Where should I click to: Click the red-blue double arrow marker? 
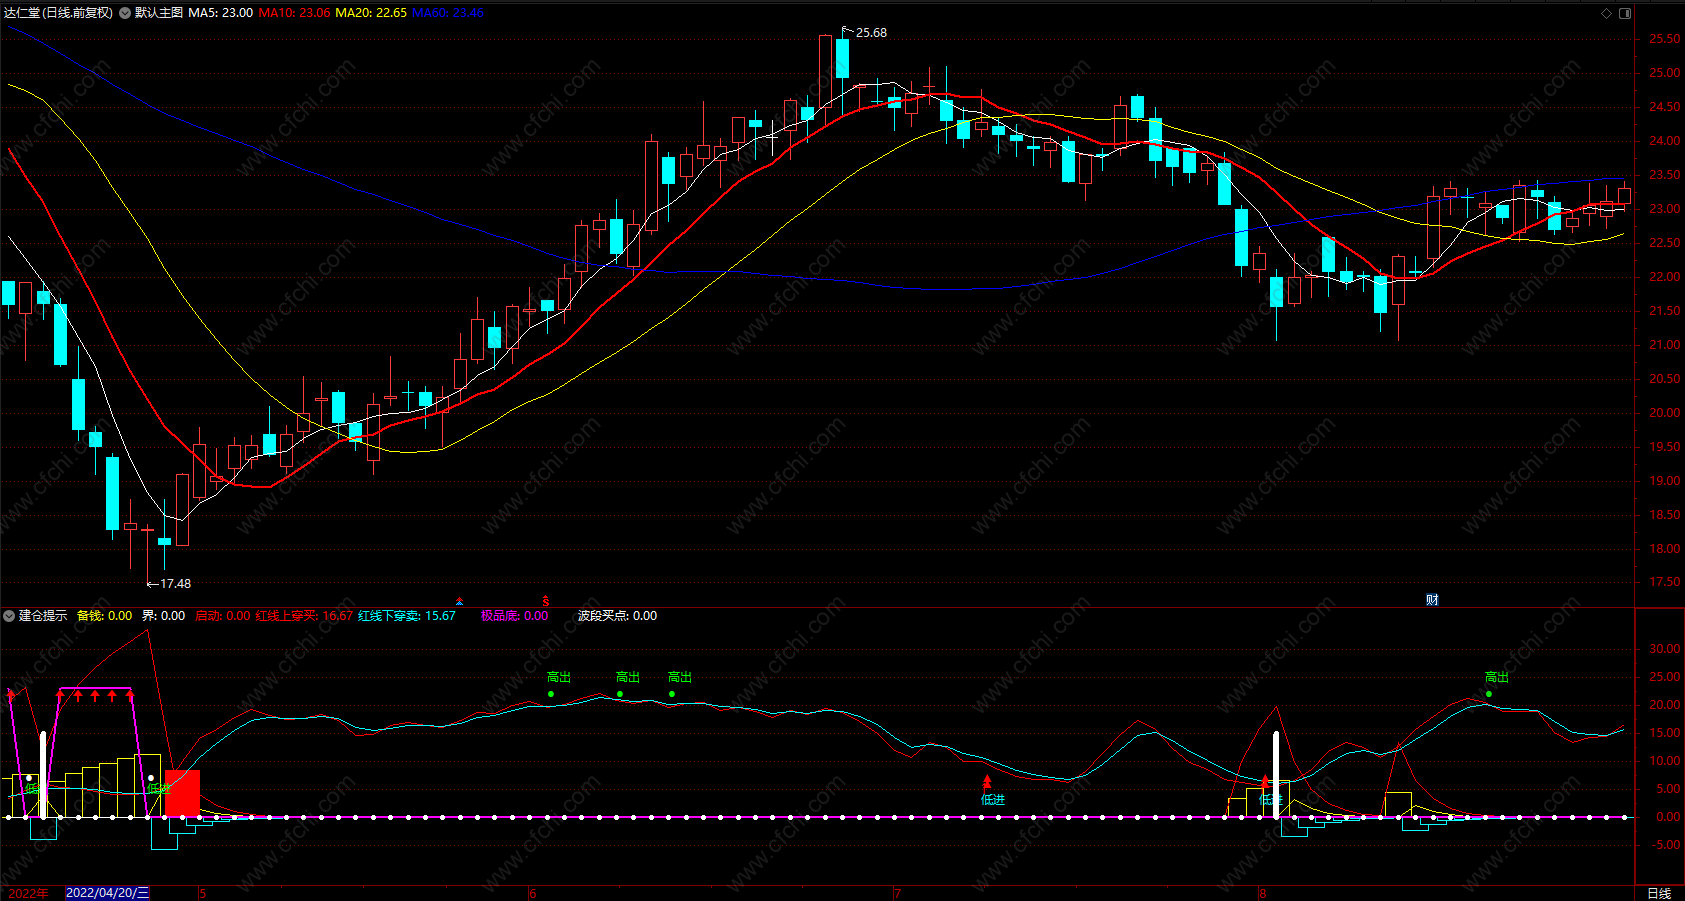[459, 601]
